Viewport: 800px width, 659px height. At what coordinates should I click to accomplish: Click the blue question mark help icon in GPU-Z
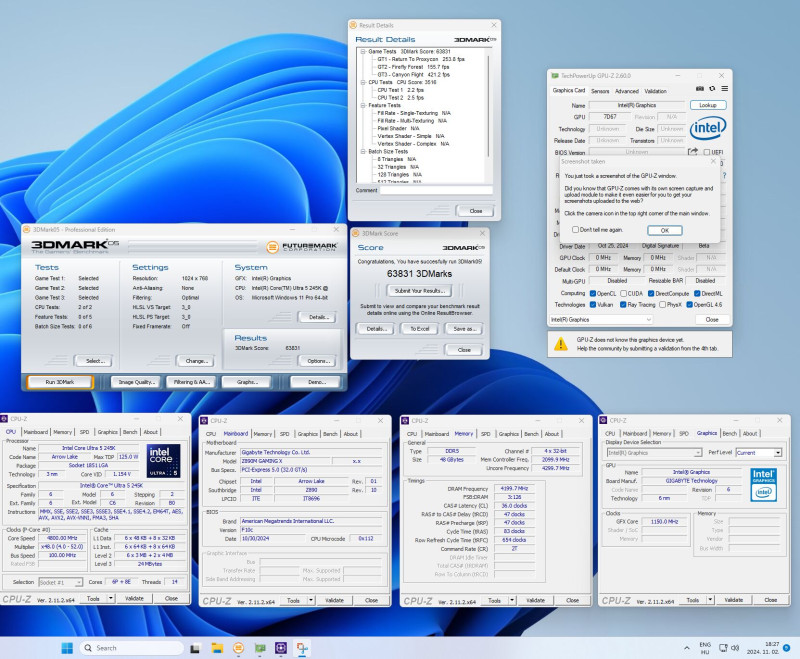click(x=724, y=175)
